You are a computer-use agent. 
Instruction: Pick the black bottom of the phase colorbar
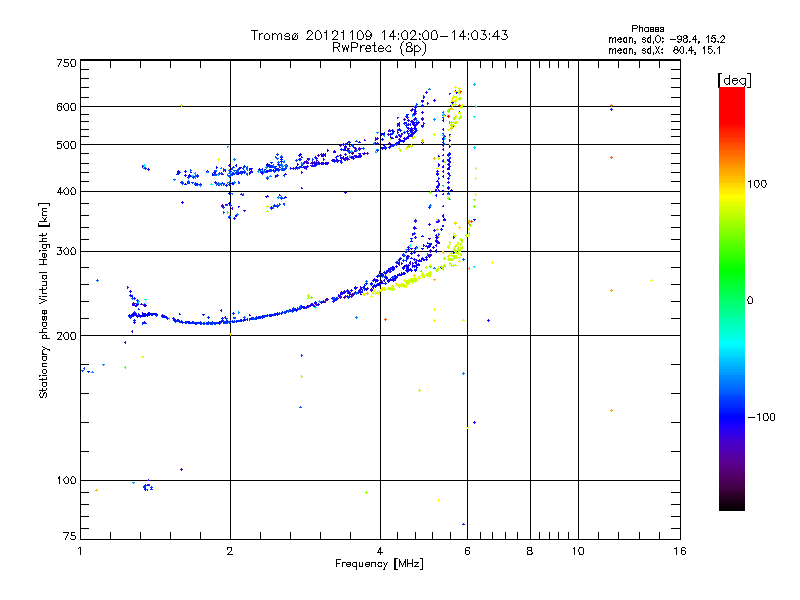click(x=732, y=503)
